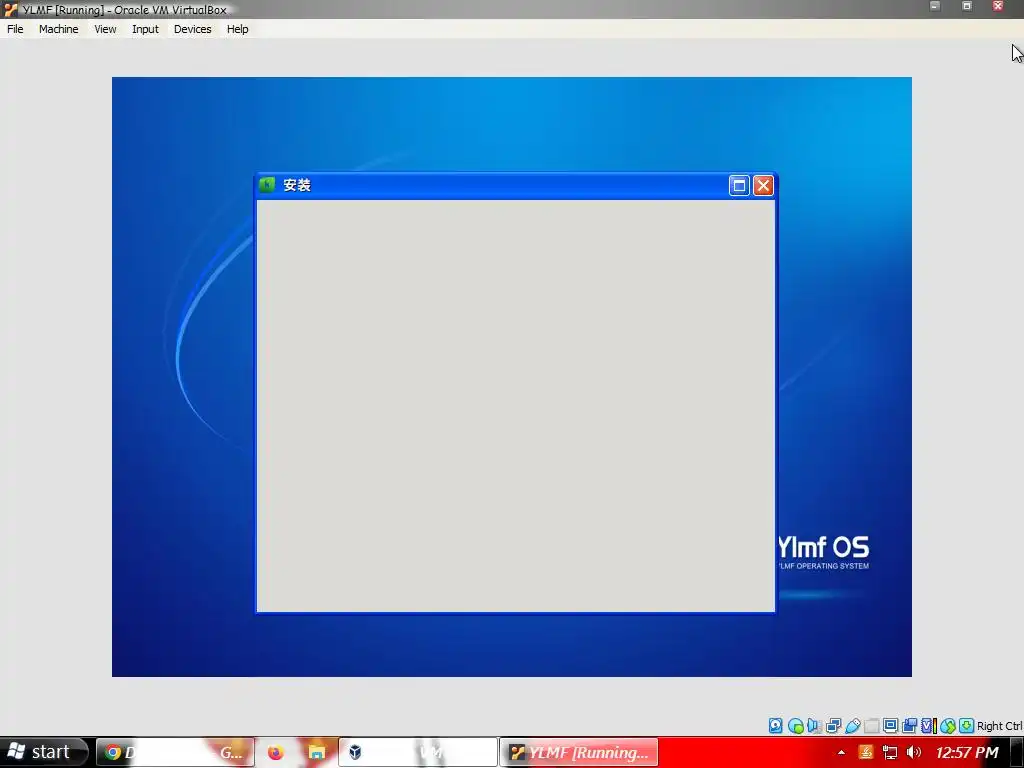Maximize the 安装 installer window
Viewport: 1024px width, 768px height.
click(x=739, y=185)
